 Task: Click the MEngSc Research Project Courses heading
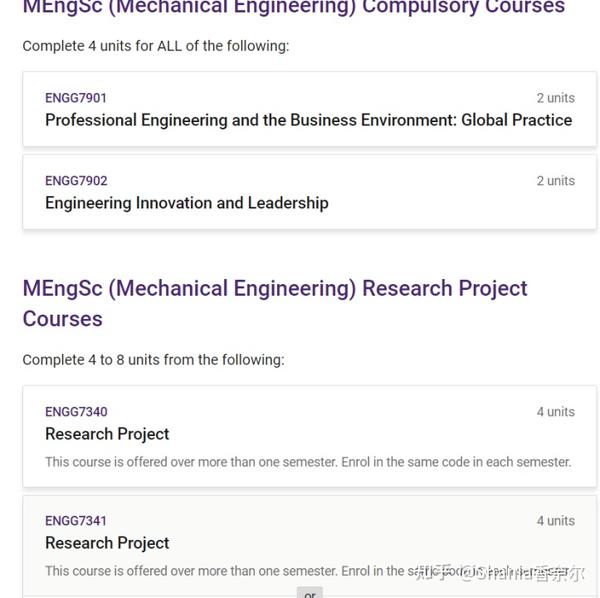click(275, 303)
